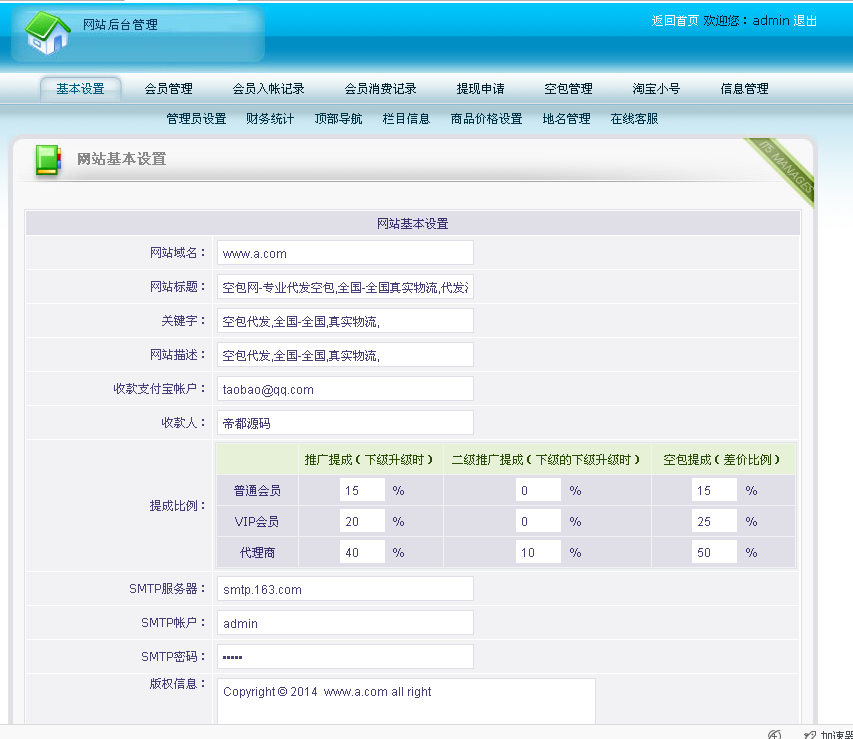Switch to the 提现申请 tab

[480, 89]
